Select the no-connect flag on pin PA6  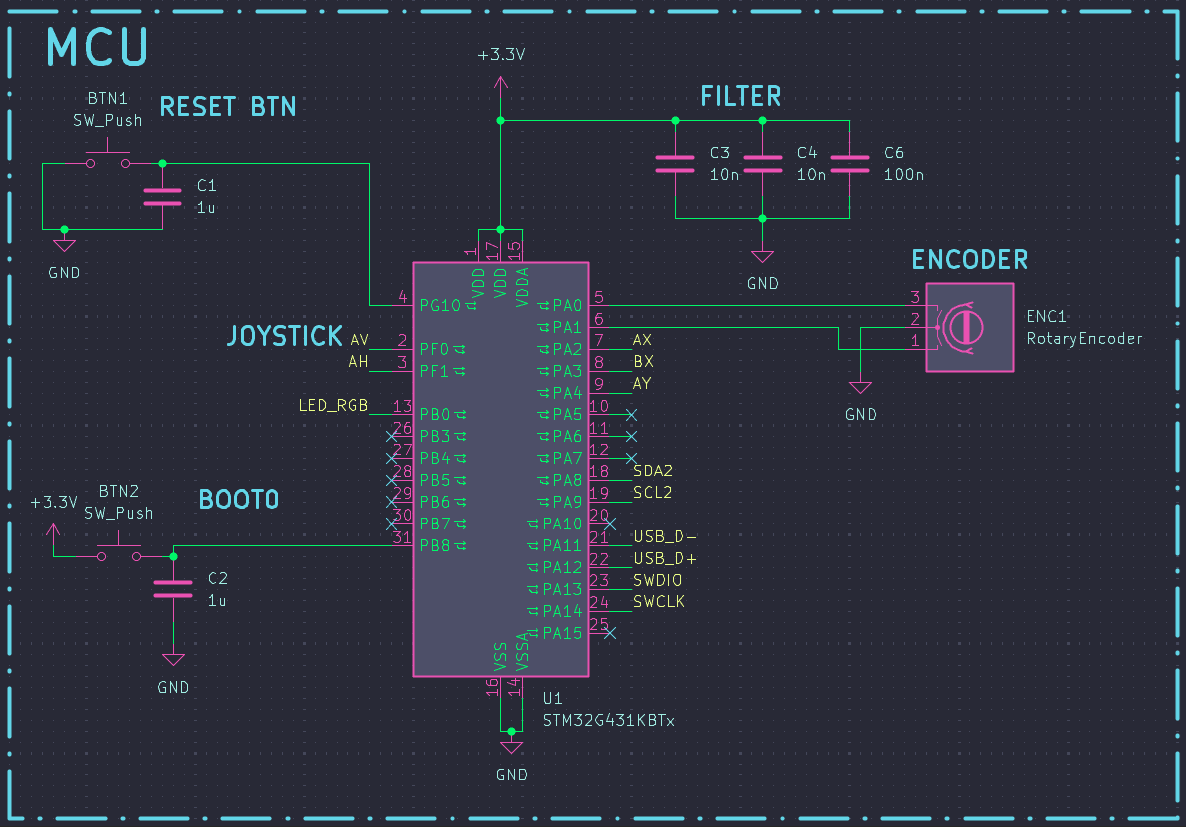(632, 437)
